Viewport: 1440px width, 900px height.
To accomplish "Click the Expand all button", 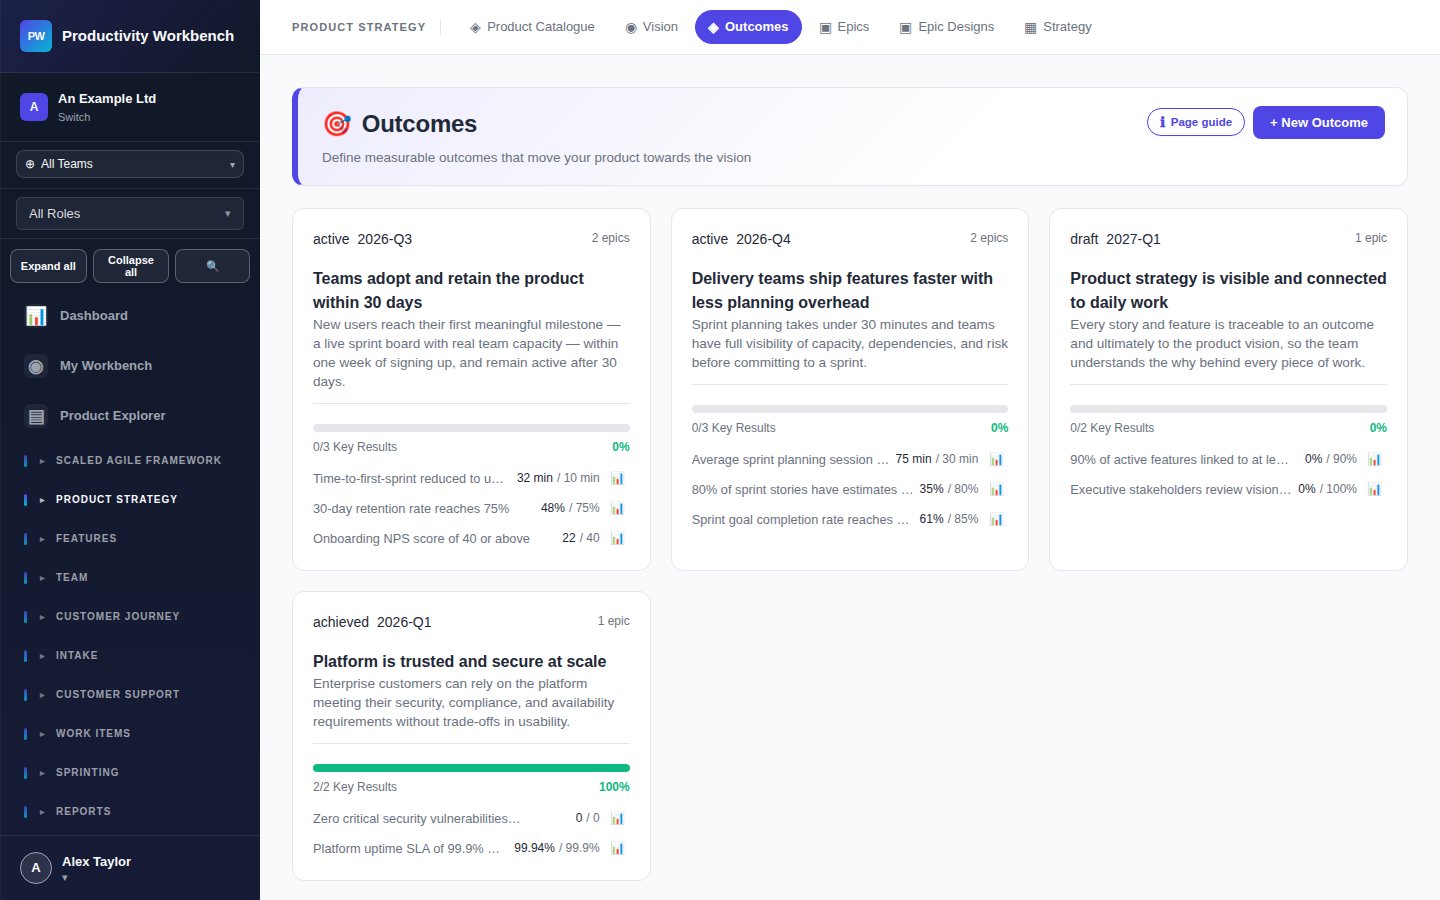I will click(48, 266).
